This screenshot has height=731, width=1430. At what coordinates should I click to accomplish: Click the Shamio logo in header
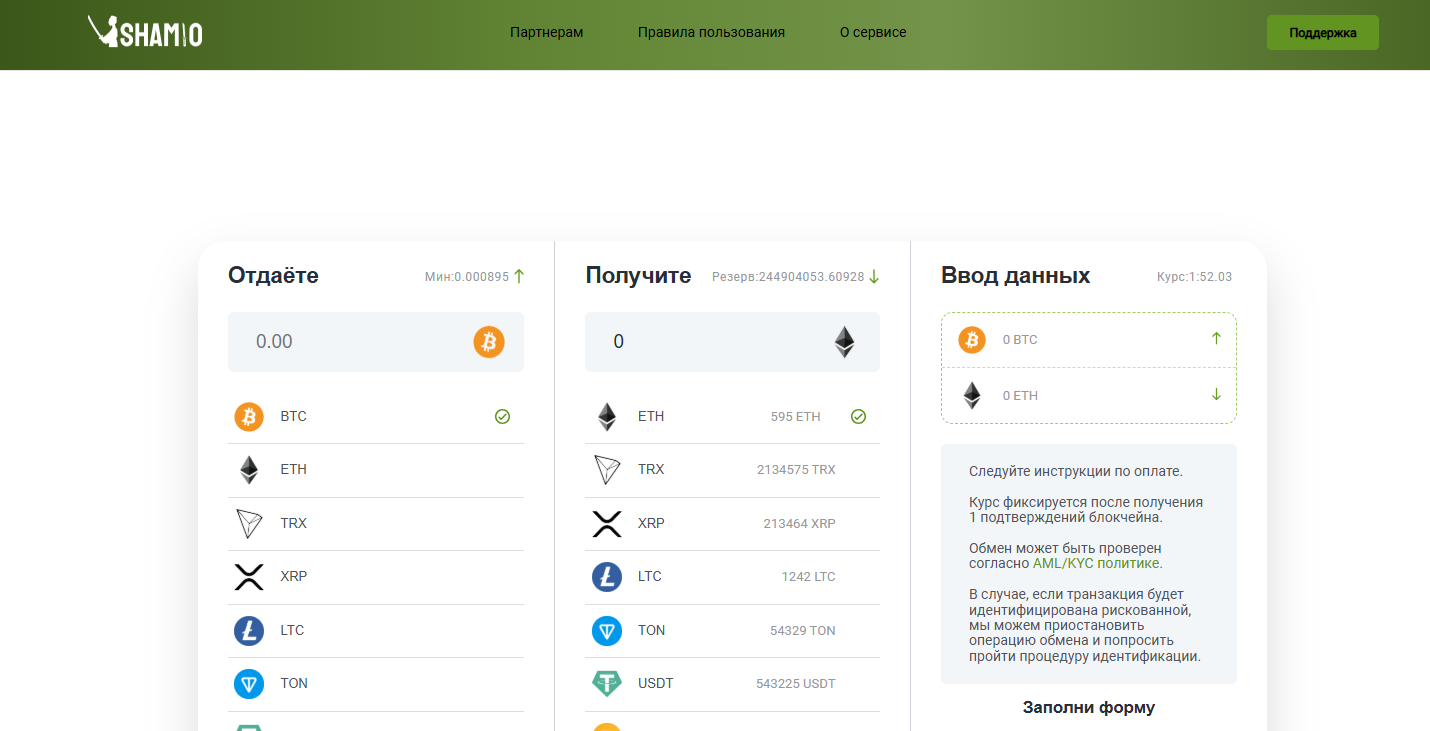(145, 32)
